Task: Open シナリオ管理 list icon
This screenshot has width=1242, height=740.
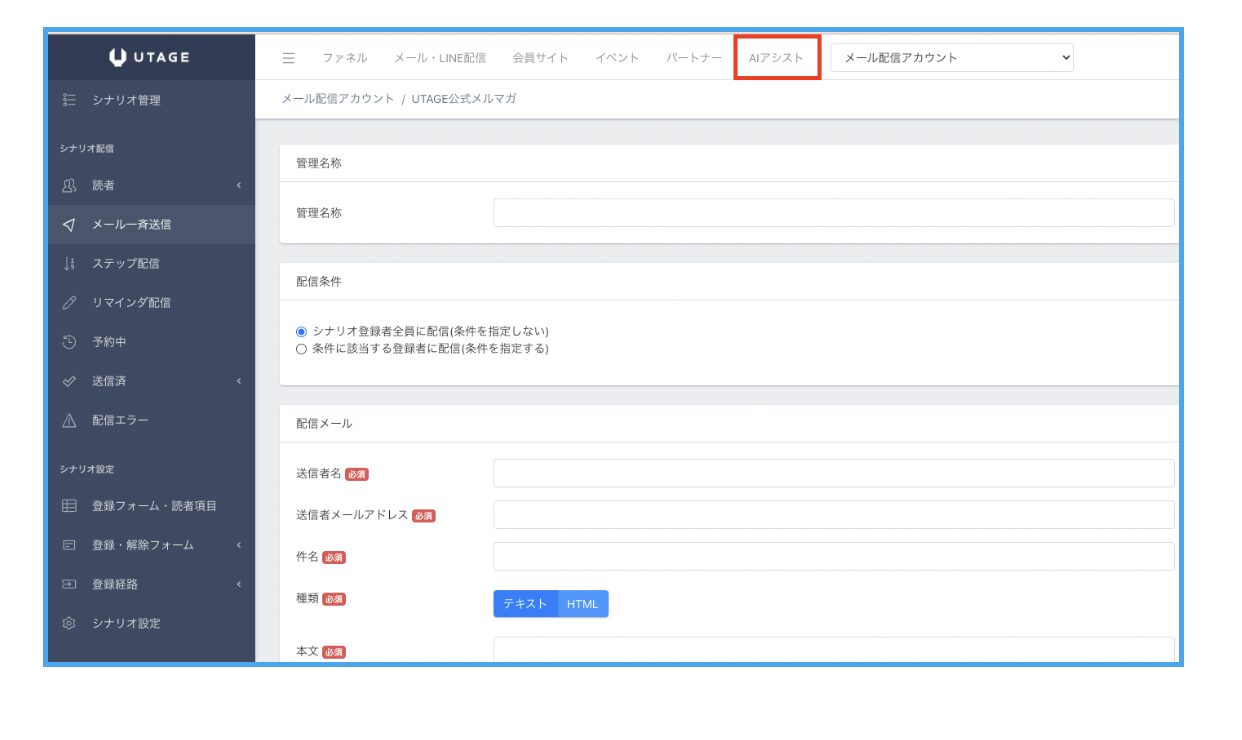Action: pos(69,100)
